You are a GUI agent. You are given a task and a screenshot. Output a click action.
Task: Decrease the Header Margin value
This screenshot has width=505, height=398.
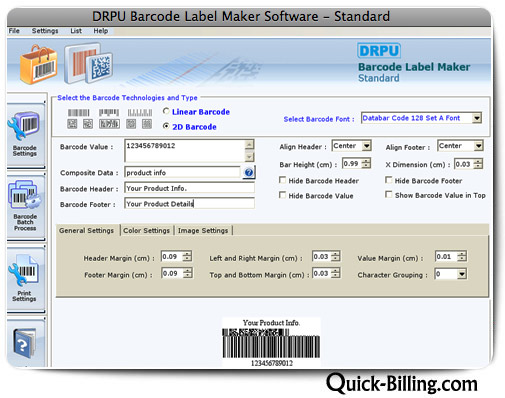pyautogui.click(x=187, y=259)
